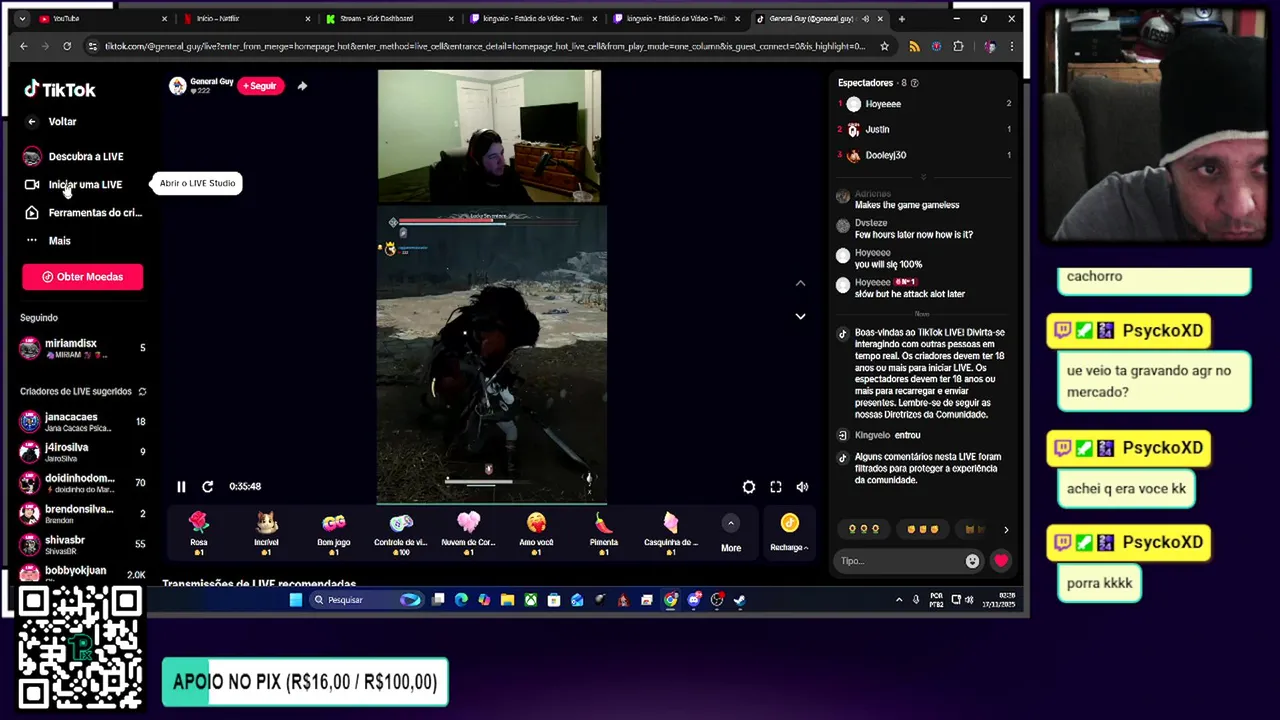Pause the TikTok live stream
Viewport: 1280px width, 720px height.
point(181,487)
